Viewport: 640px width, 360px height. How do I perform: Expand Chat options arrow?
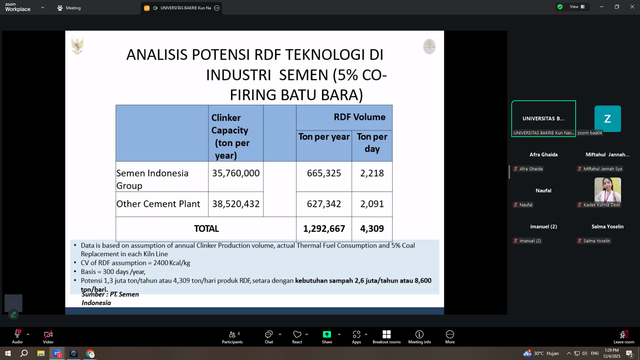280,334
